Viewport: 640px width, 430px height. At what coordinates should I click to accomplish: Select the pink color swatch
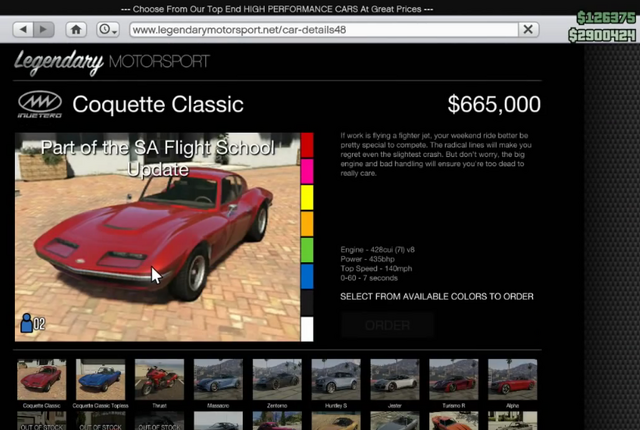tap(307, 171)
